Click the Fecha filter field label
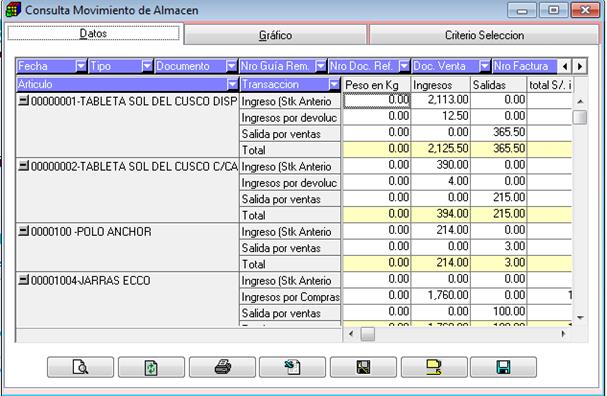The image size is (607, 396). (x=33, y=66)
